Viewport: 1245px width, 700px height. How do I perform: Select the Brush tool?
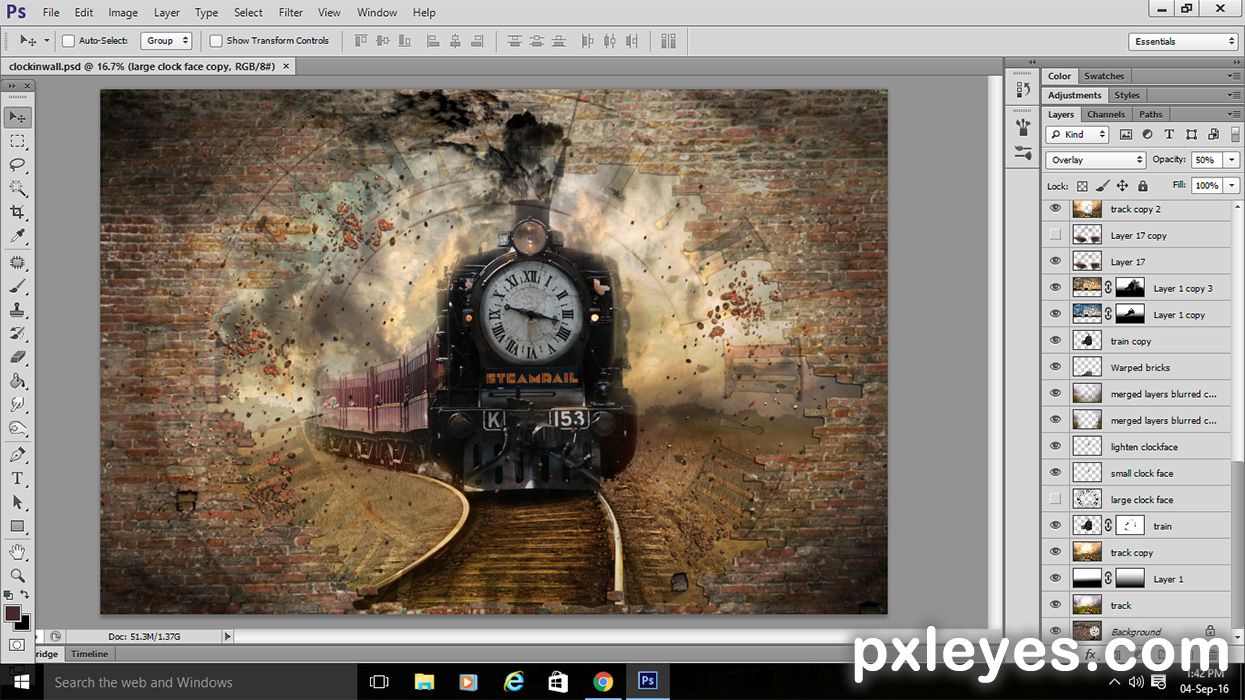18,286
